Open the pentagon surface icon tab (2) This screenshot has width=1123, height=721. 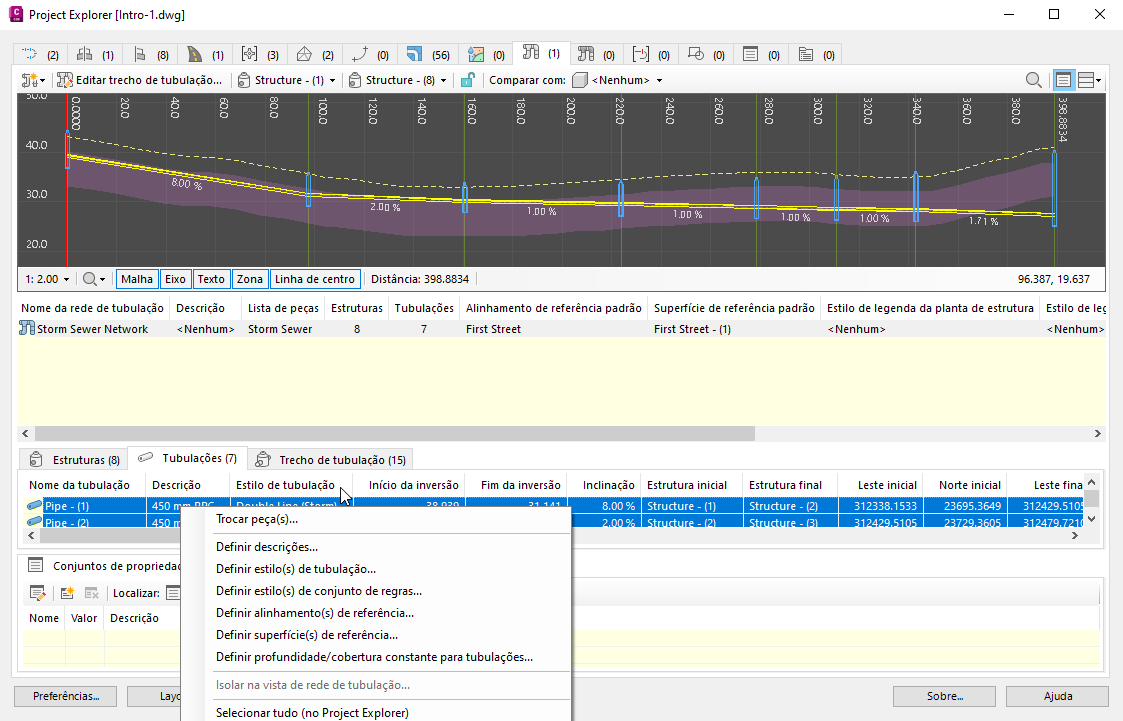(x=315, y=54)
